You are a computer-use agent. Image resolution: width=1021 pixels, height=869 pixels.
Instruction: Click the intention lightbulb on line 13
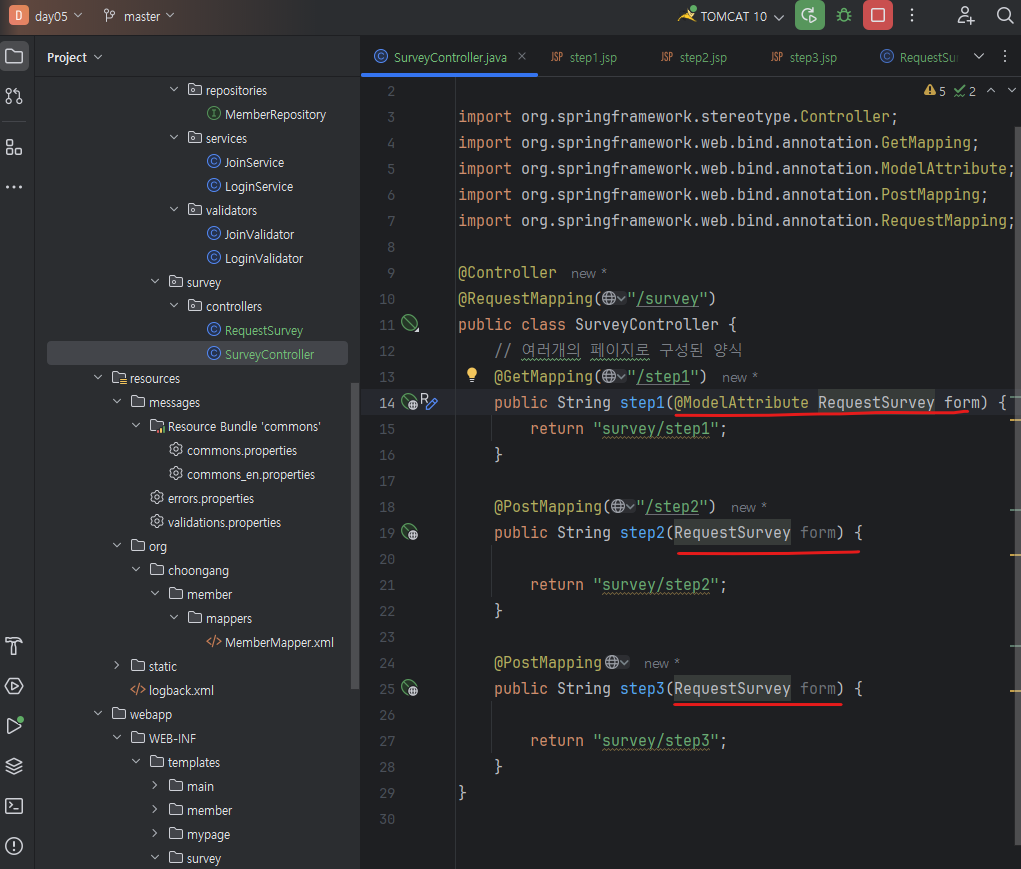pos(473,376)
